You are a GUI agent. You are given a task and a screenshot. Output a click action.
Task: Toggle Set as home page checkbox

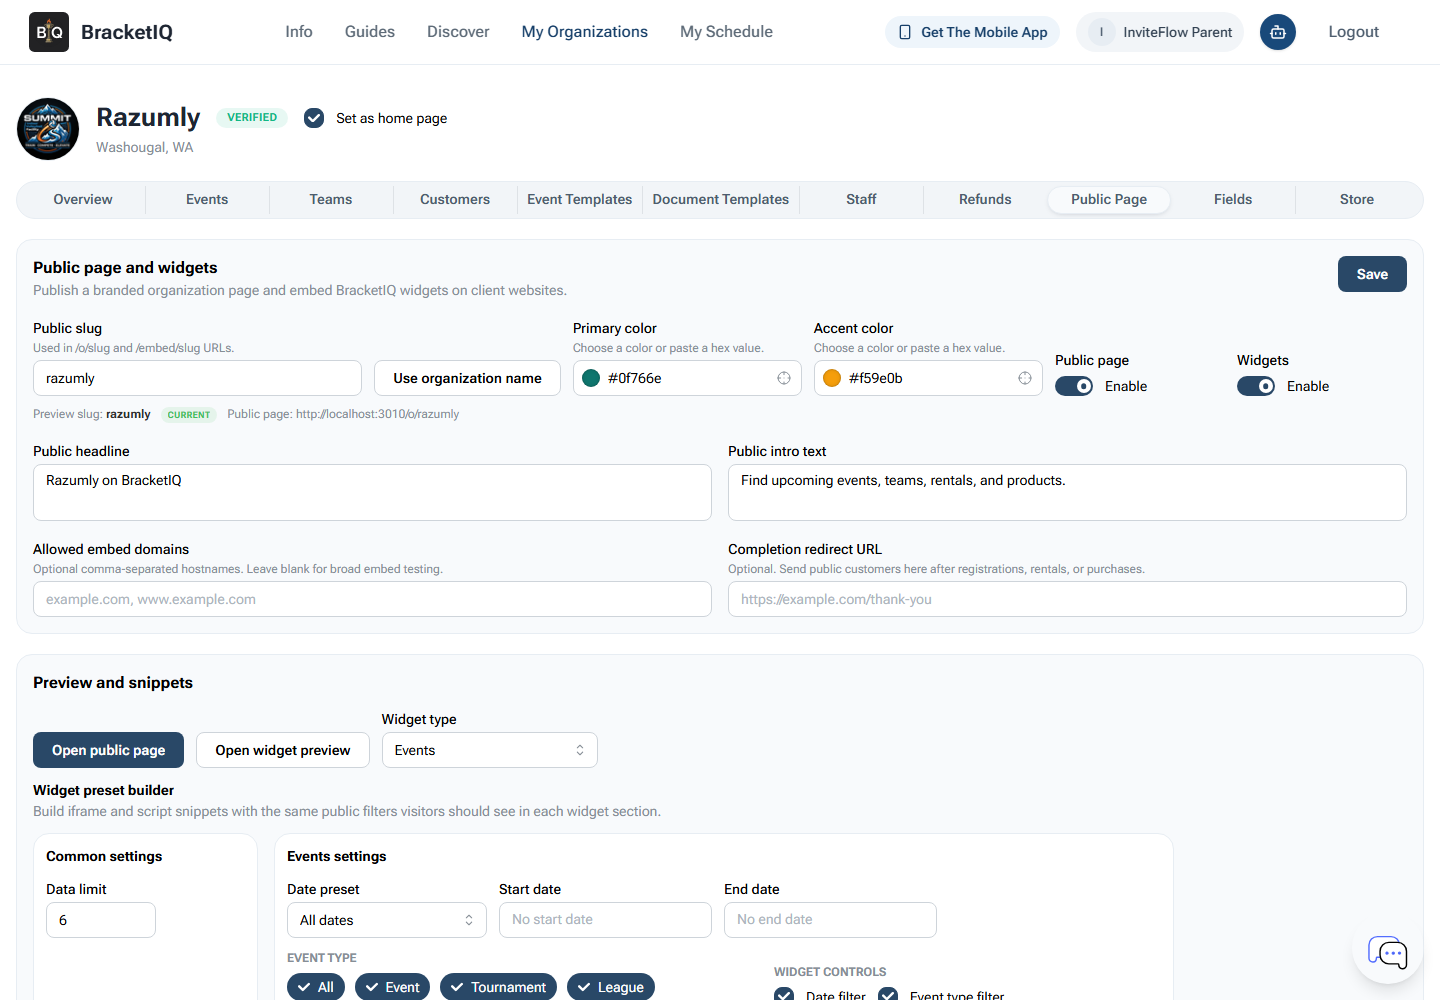(x=314, y=118)
